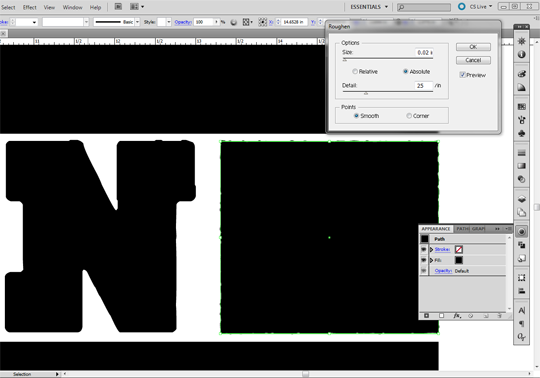Viewport: 540px width, 378px height.
Task: Open the Effect menu
Action: click(30, 7)
